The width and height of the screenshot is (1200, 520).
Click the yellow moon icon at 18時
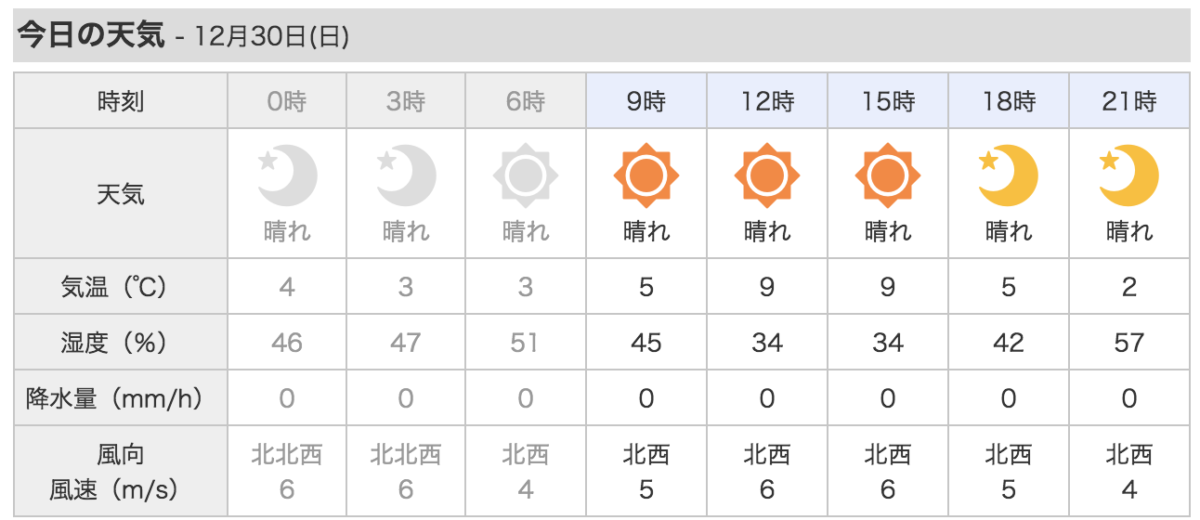[1008, 175]
